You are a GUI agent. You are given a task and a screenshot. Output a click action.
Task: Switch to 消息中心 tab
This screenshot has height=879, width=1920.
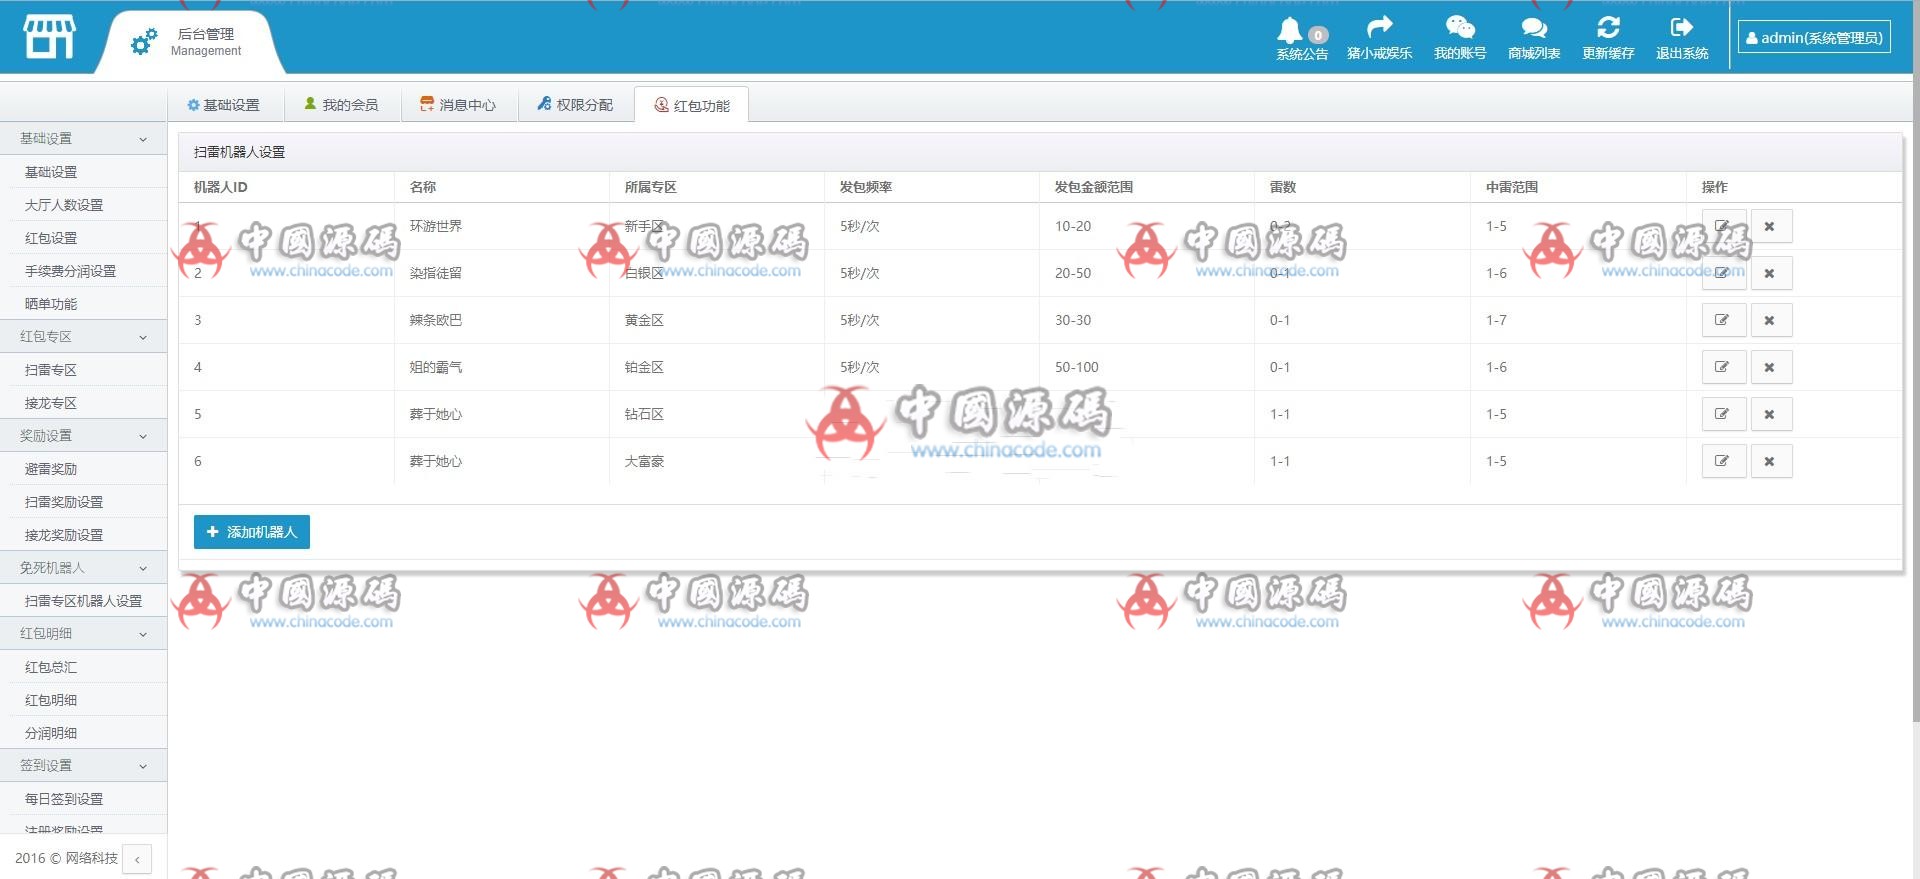(x=459, y=105)
